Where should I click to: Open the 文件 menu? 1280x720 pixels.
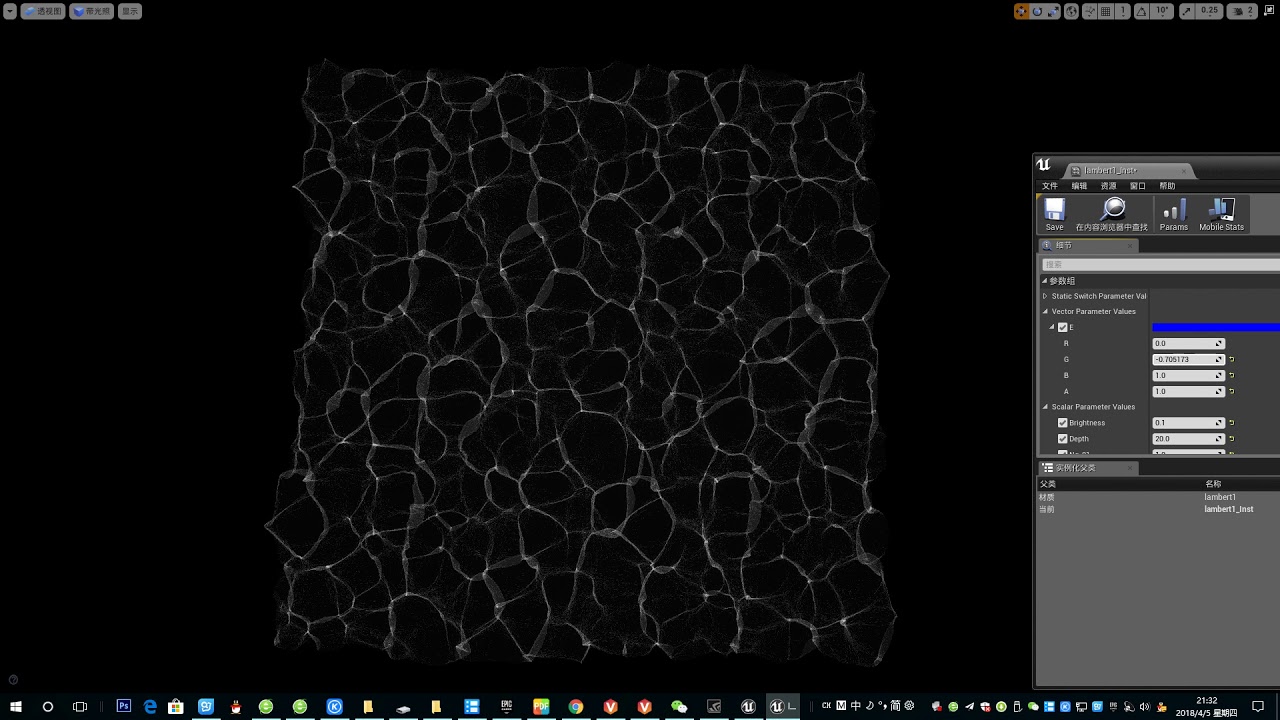(x=1050, y=186)
